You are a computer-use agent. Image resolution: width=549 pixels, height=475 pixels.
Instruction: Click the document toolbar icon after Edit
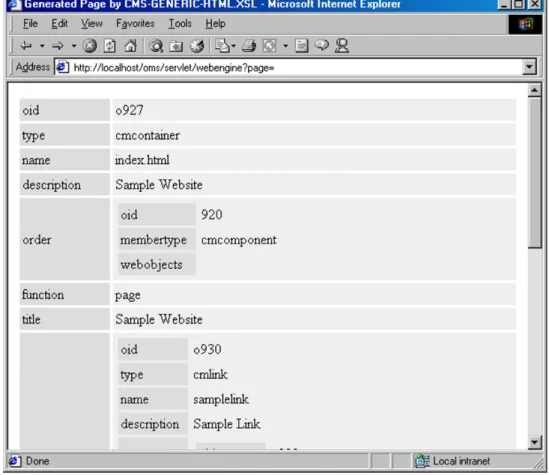[x=301, y=46]
